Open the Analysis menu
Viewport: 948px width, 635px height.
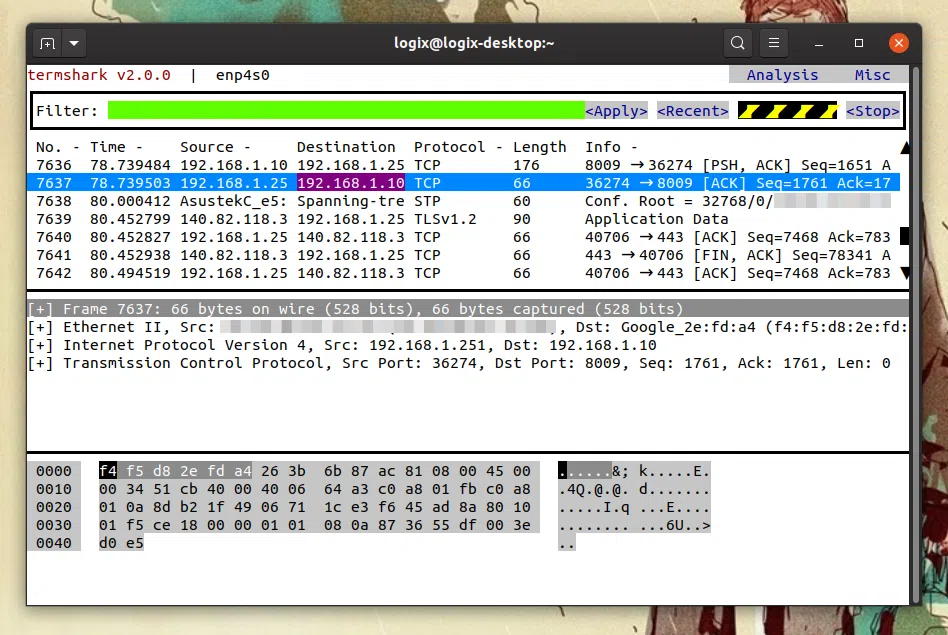782,75
